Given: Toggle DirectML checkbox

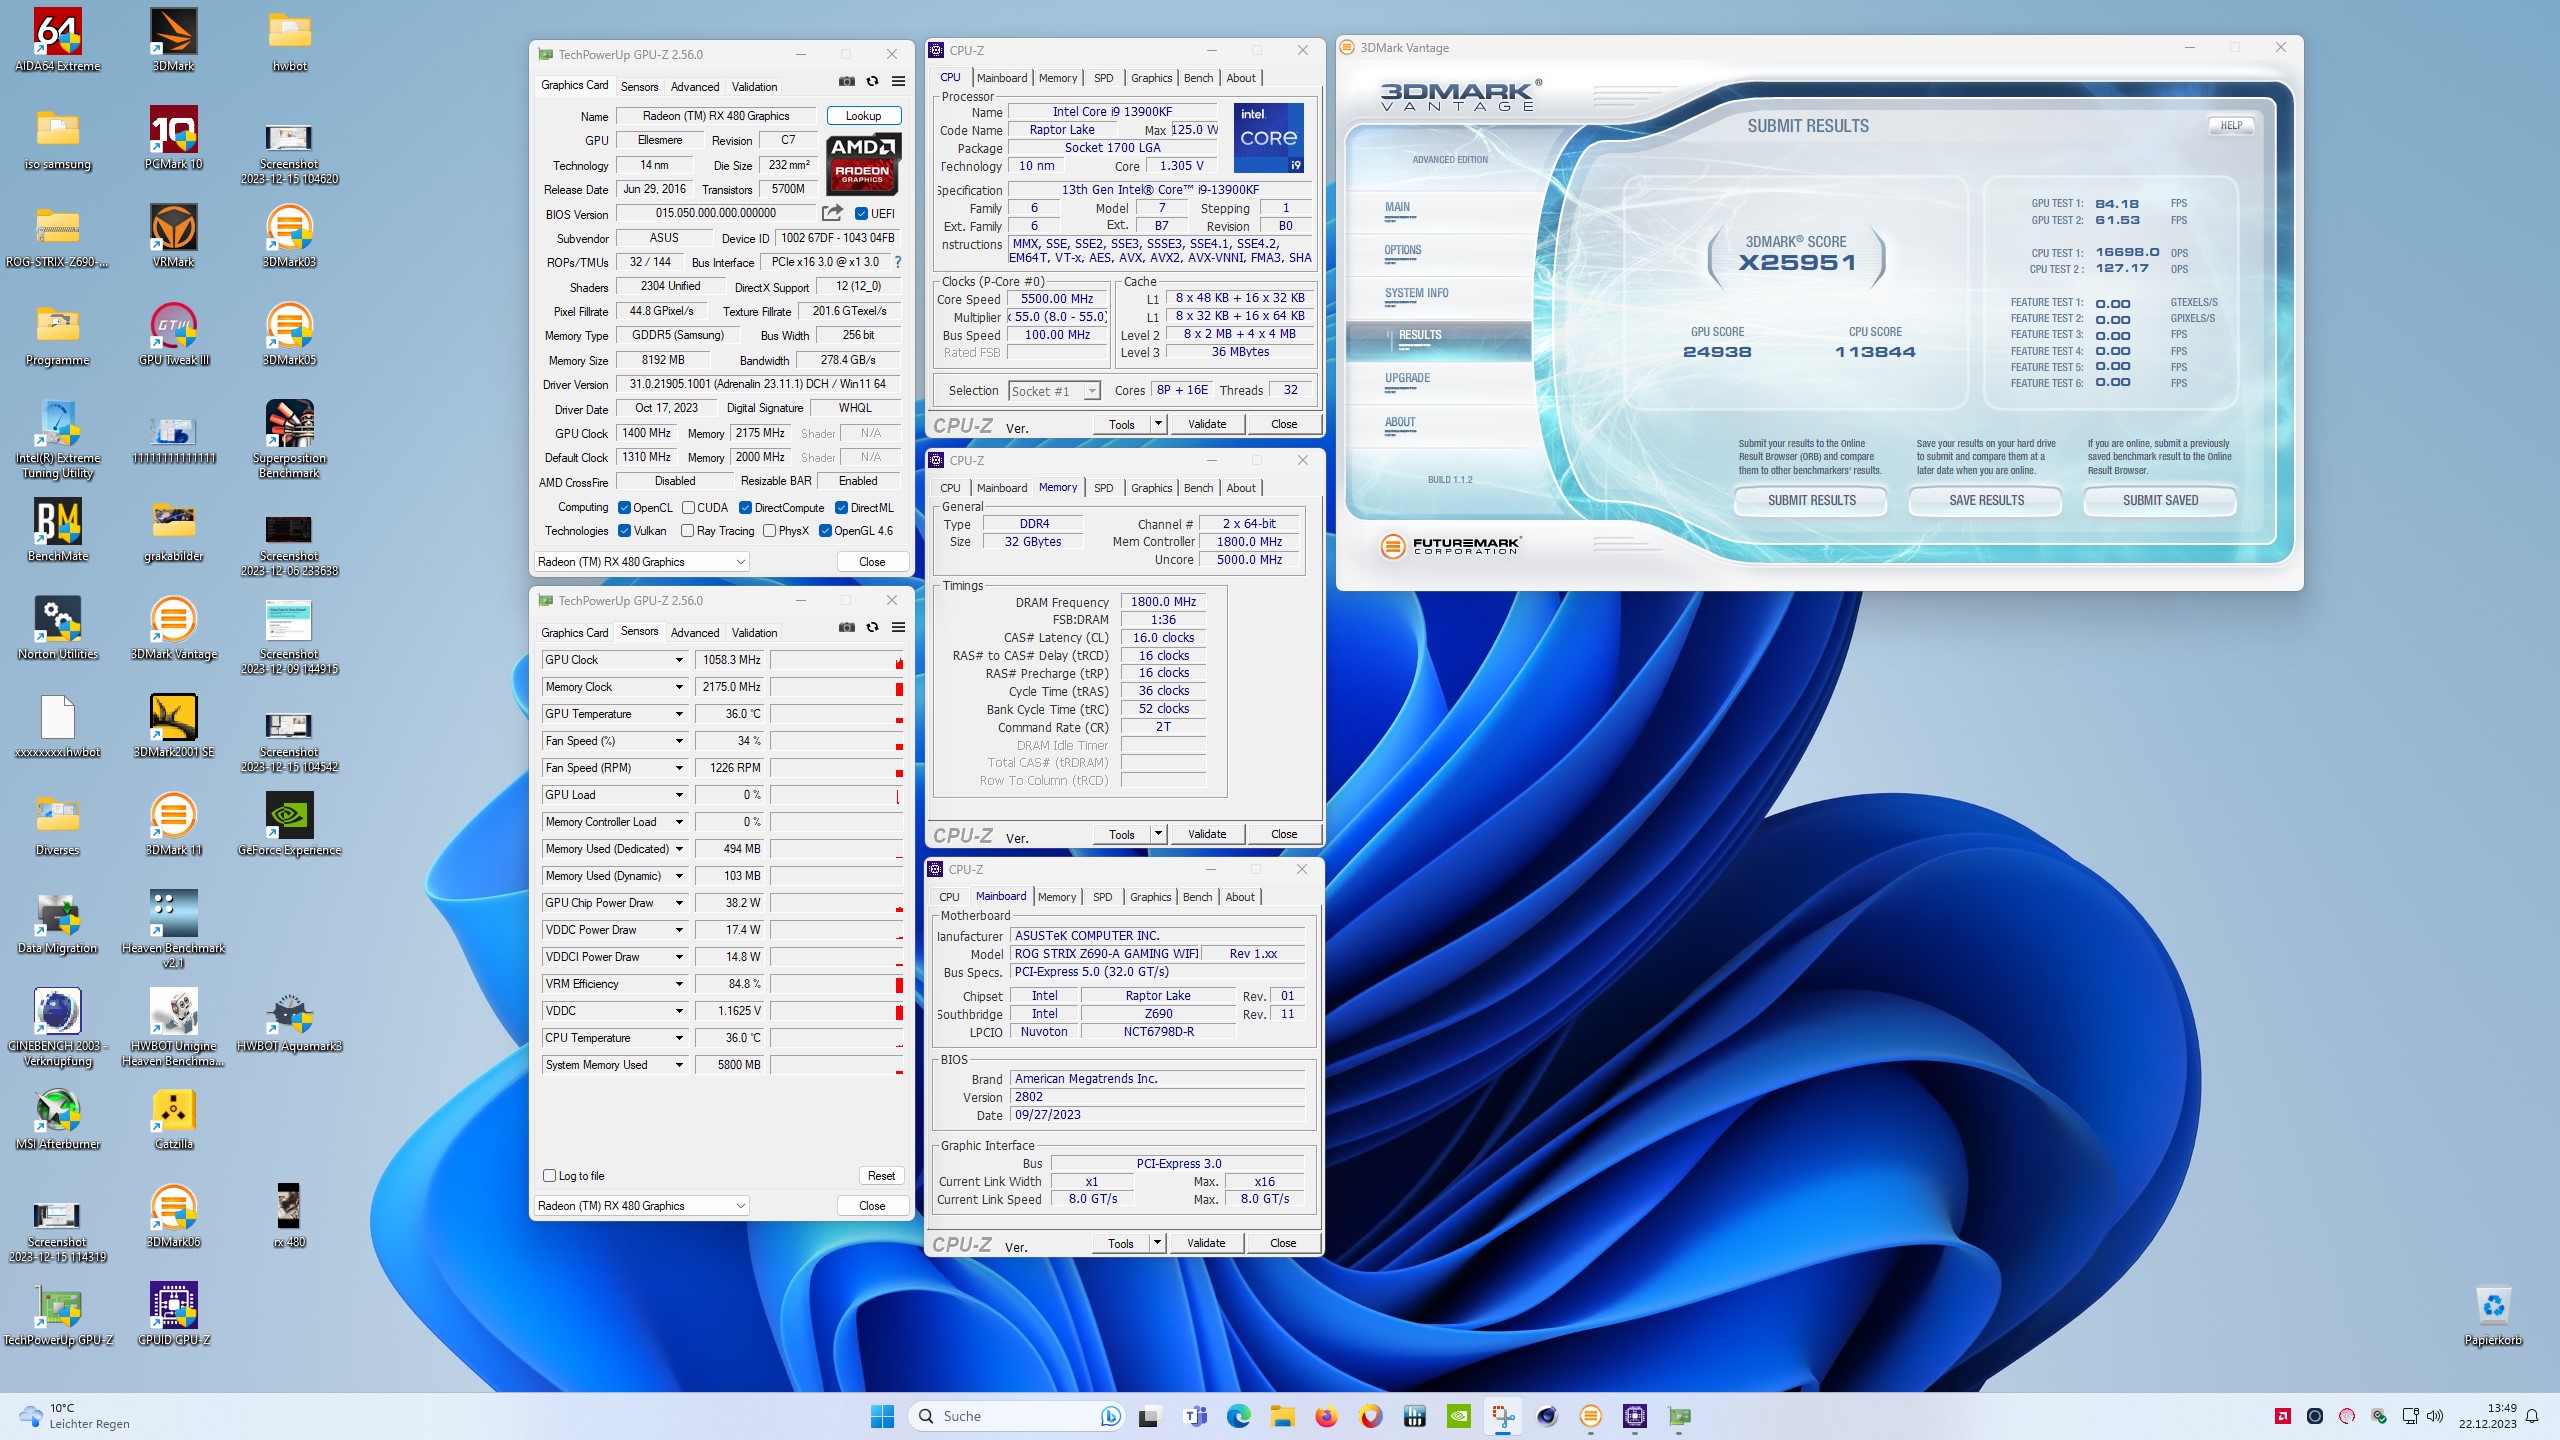Looking at the screenshot, I should click(x=841, y=508).
